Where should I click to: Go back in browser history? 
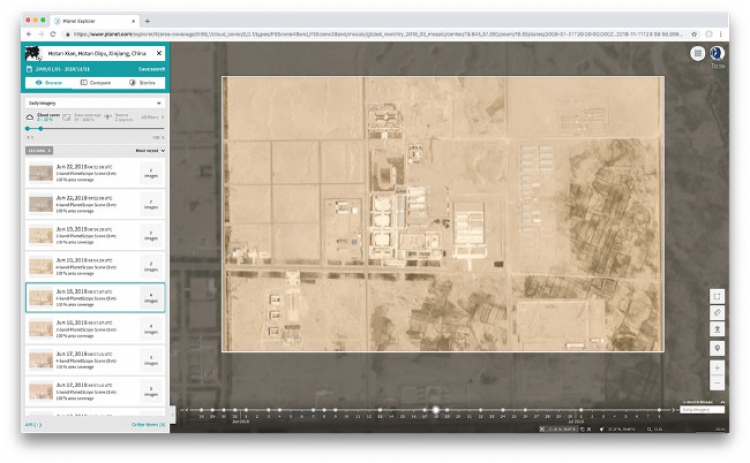point(29,34)
